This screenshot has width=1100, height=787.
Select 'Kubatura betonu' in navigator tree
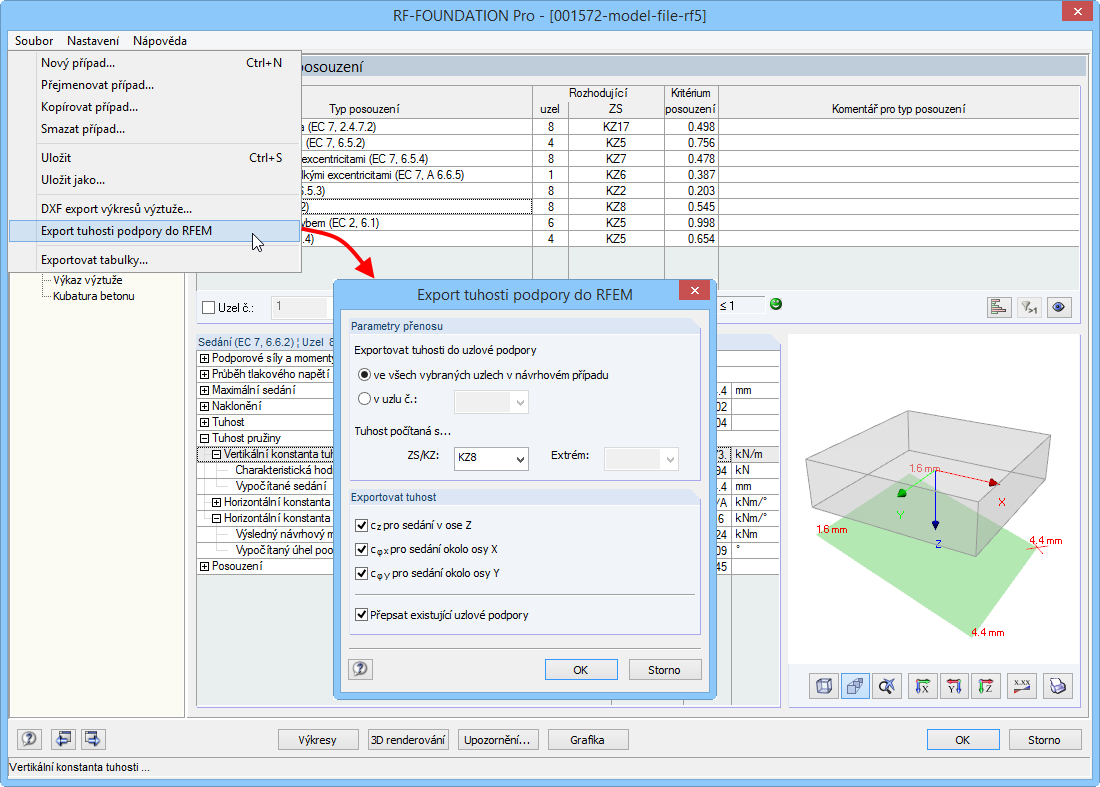point(93,296)
